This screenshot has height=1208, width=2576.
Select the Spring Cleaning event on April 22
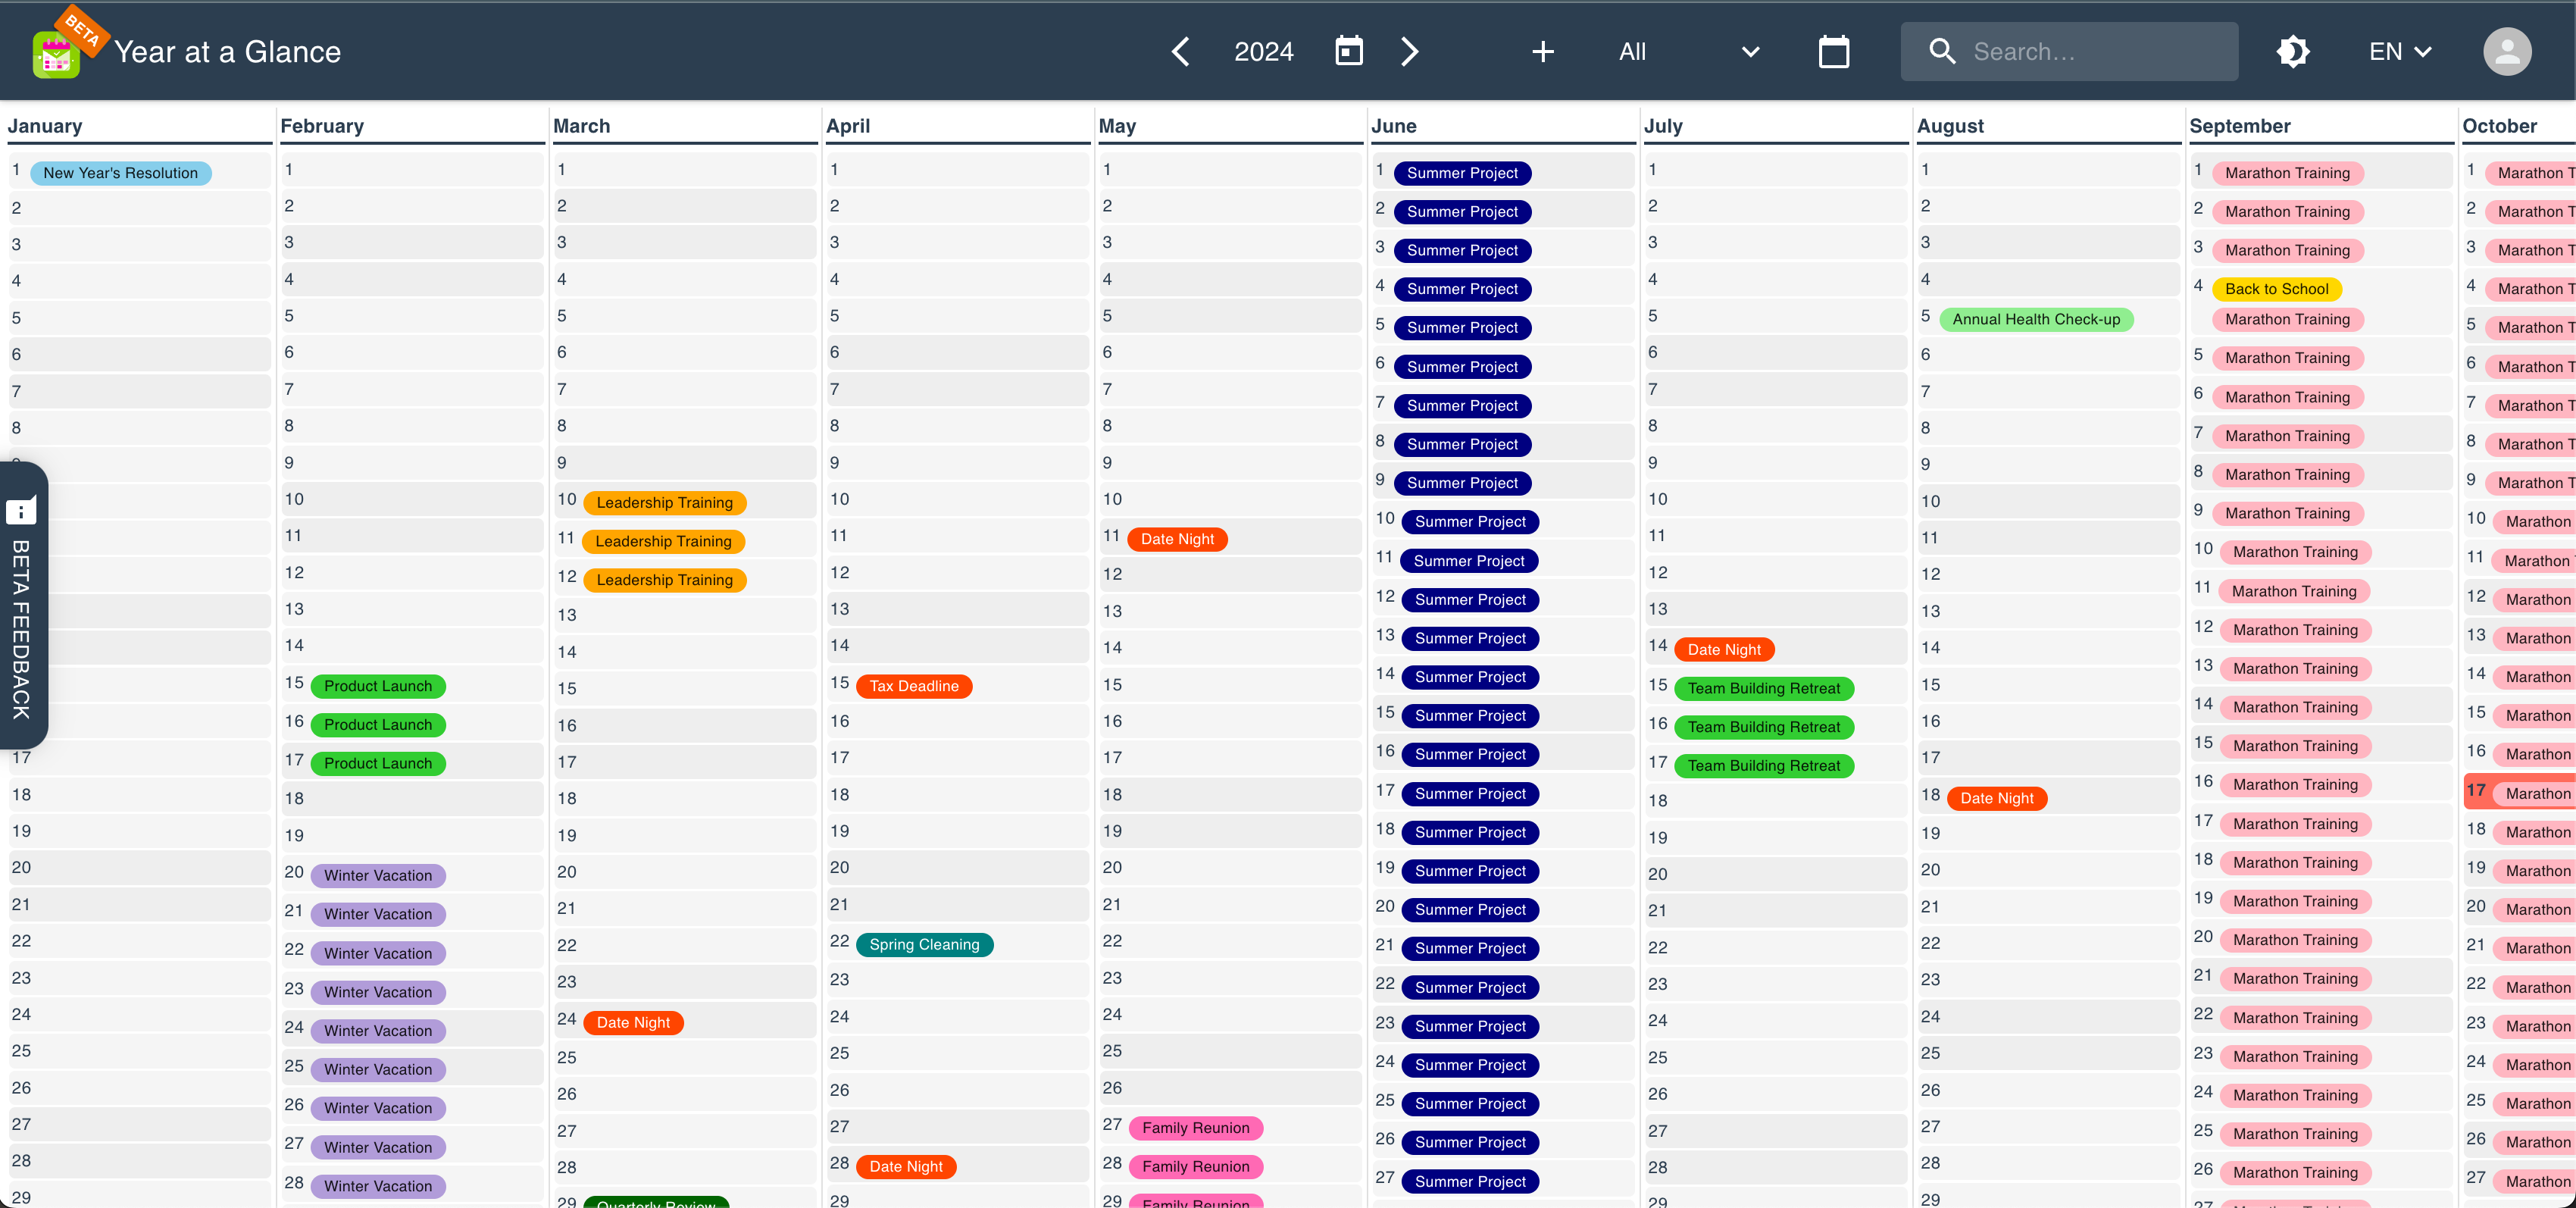tap(924, 945)
